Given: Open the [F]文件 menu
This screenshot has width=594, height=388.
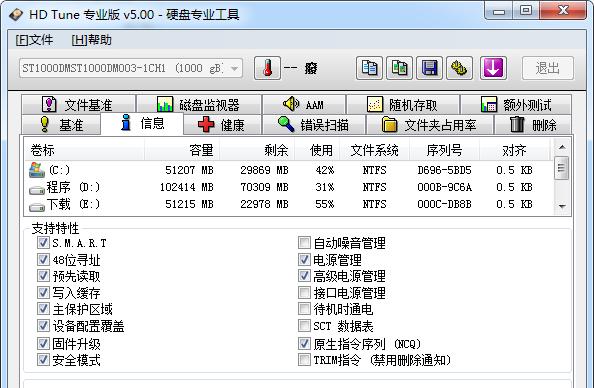Looking at the screenshot, I should [x=34, y=40].
